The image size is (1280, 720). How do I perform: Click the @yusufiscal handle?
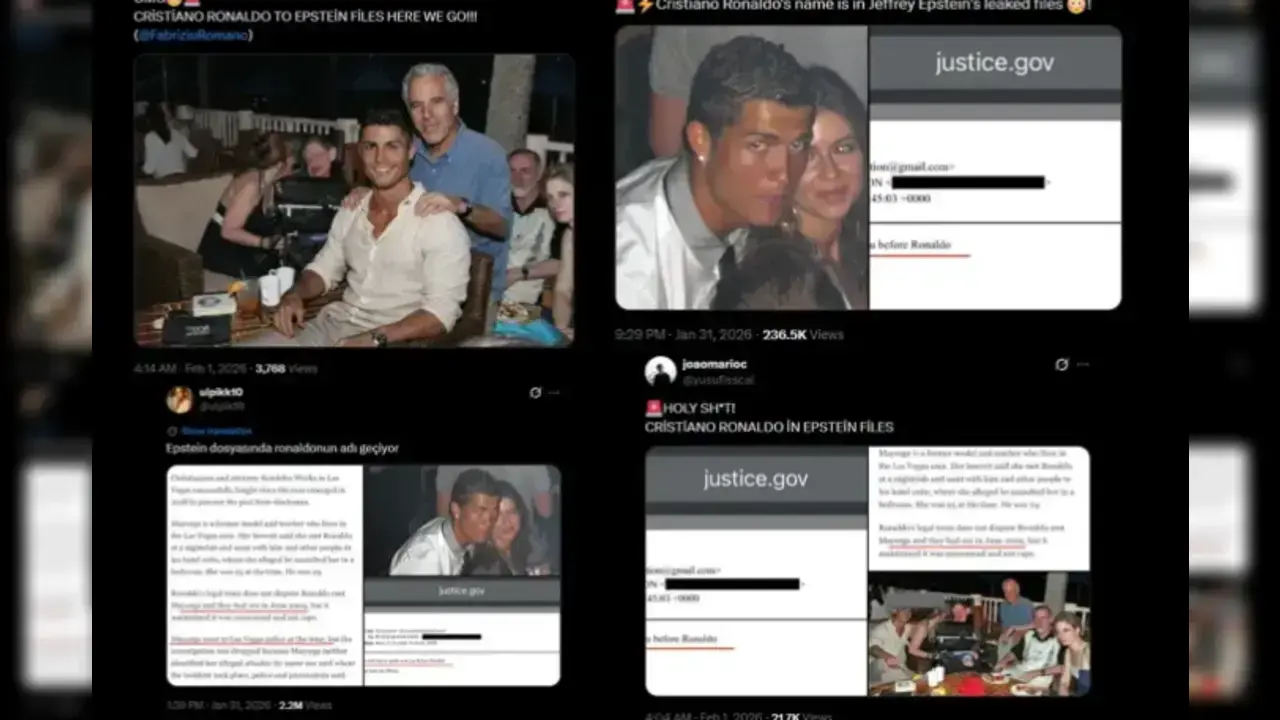click(719, 380)
